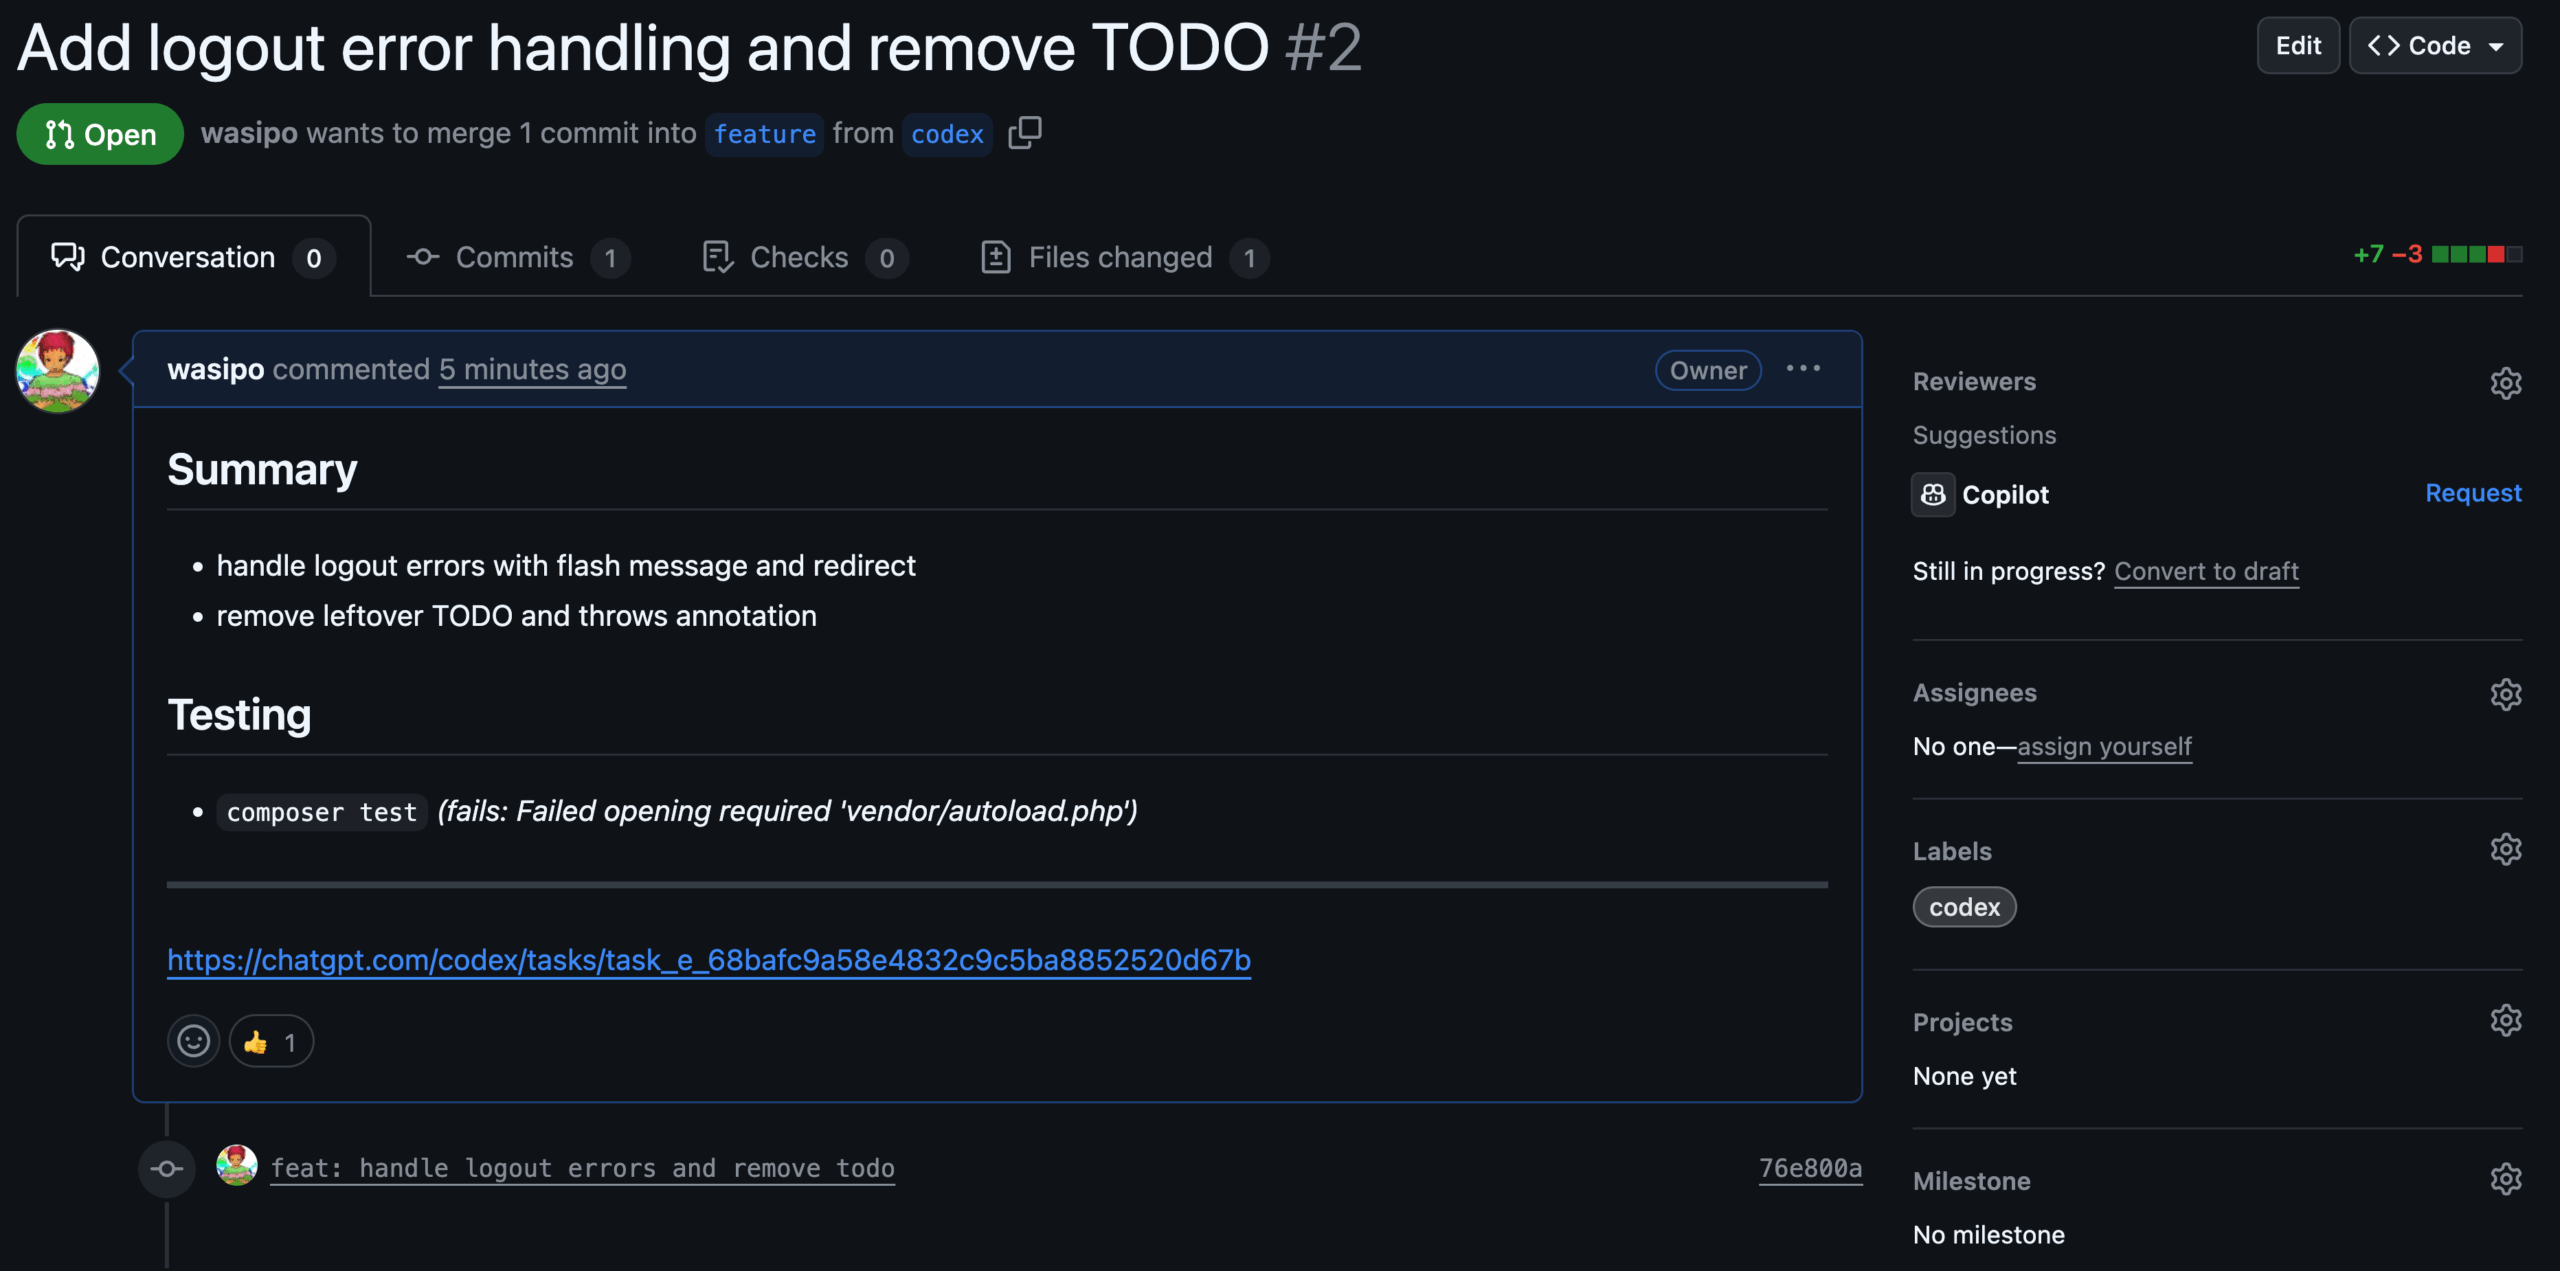Viewport: 2560px width, 1271px height.
Task: Request a review from Copilot
Action: [x=2473, y=493]
